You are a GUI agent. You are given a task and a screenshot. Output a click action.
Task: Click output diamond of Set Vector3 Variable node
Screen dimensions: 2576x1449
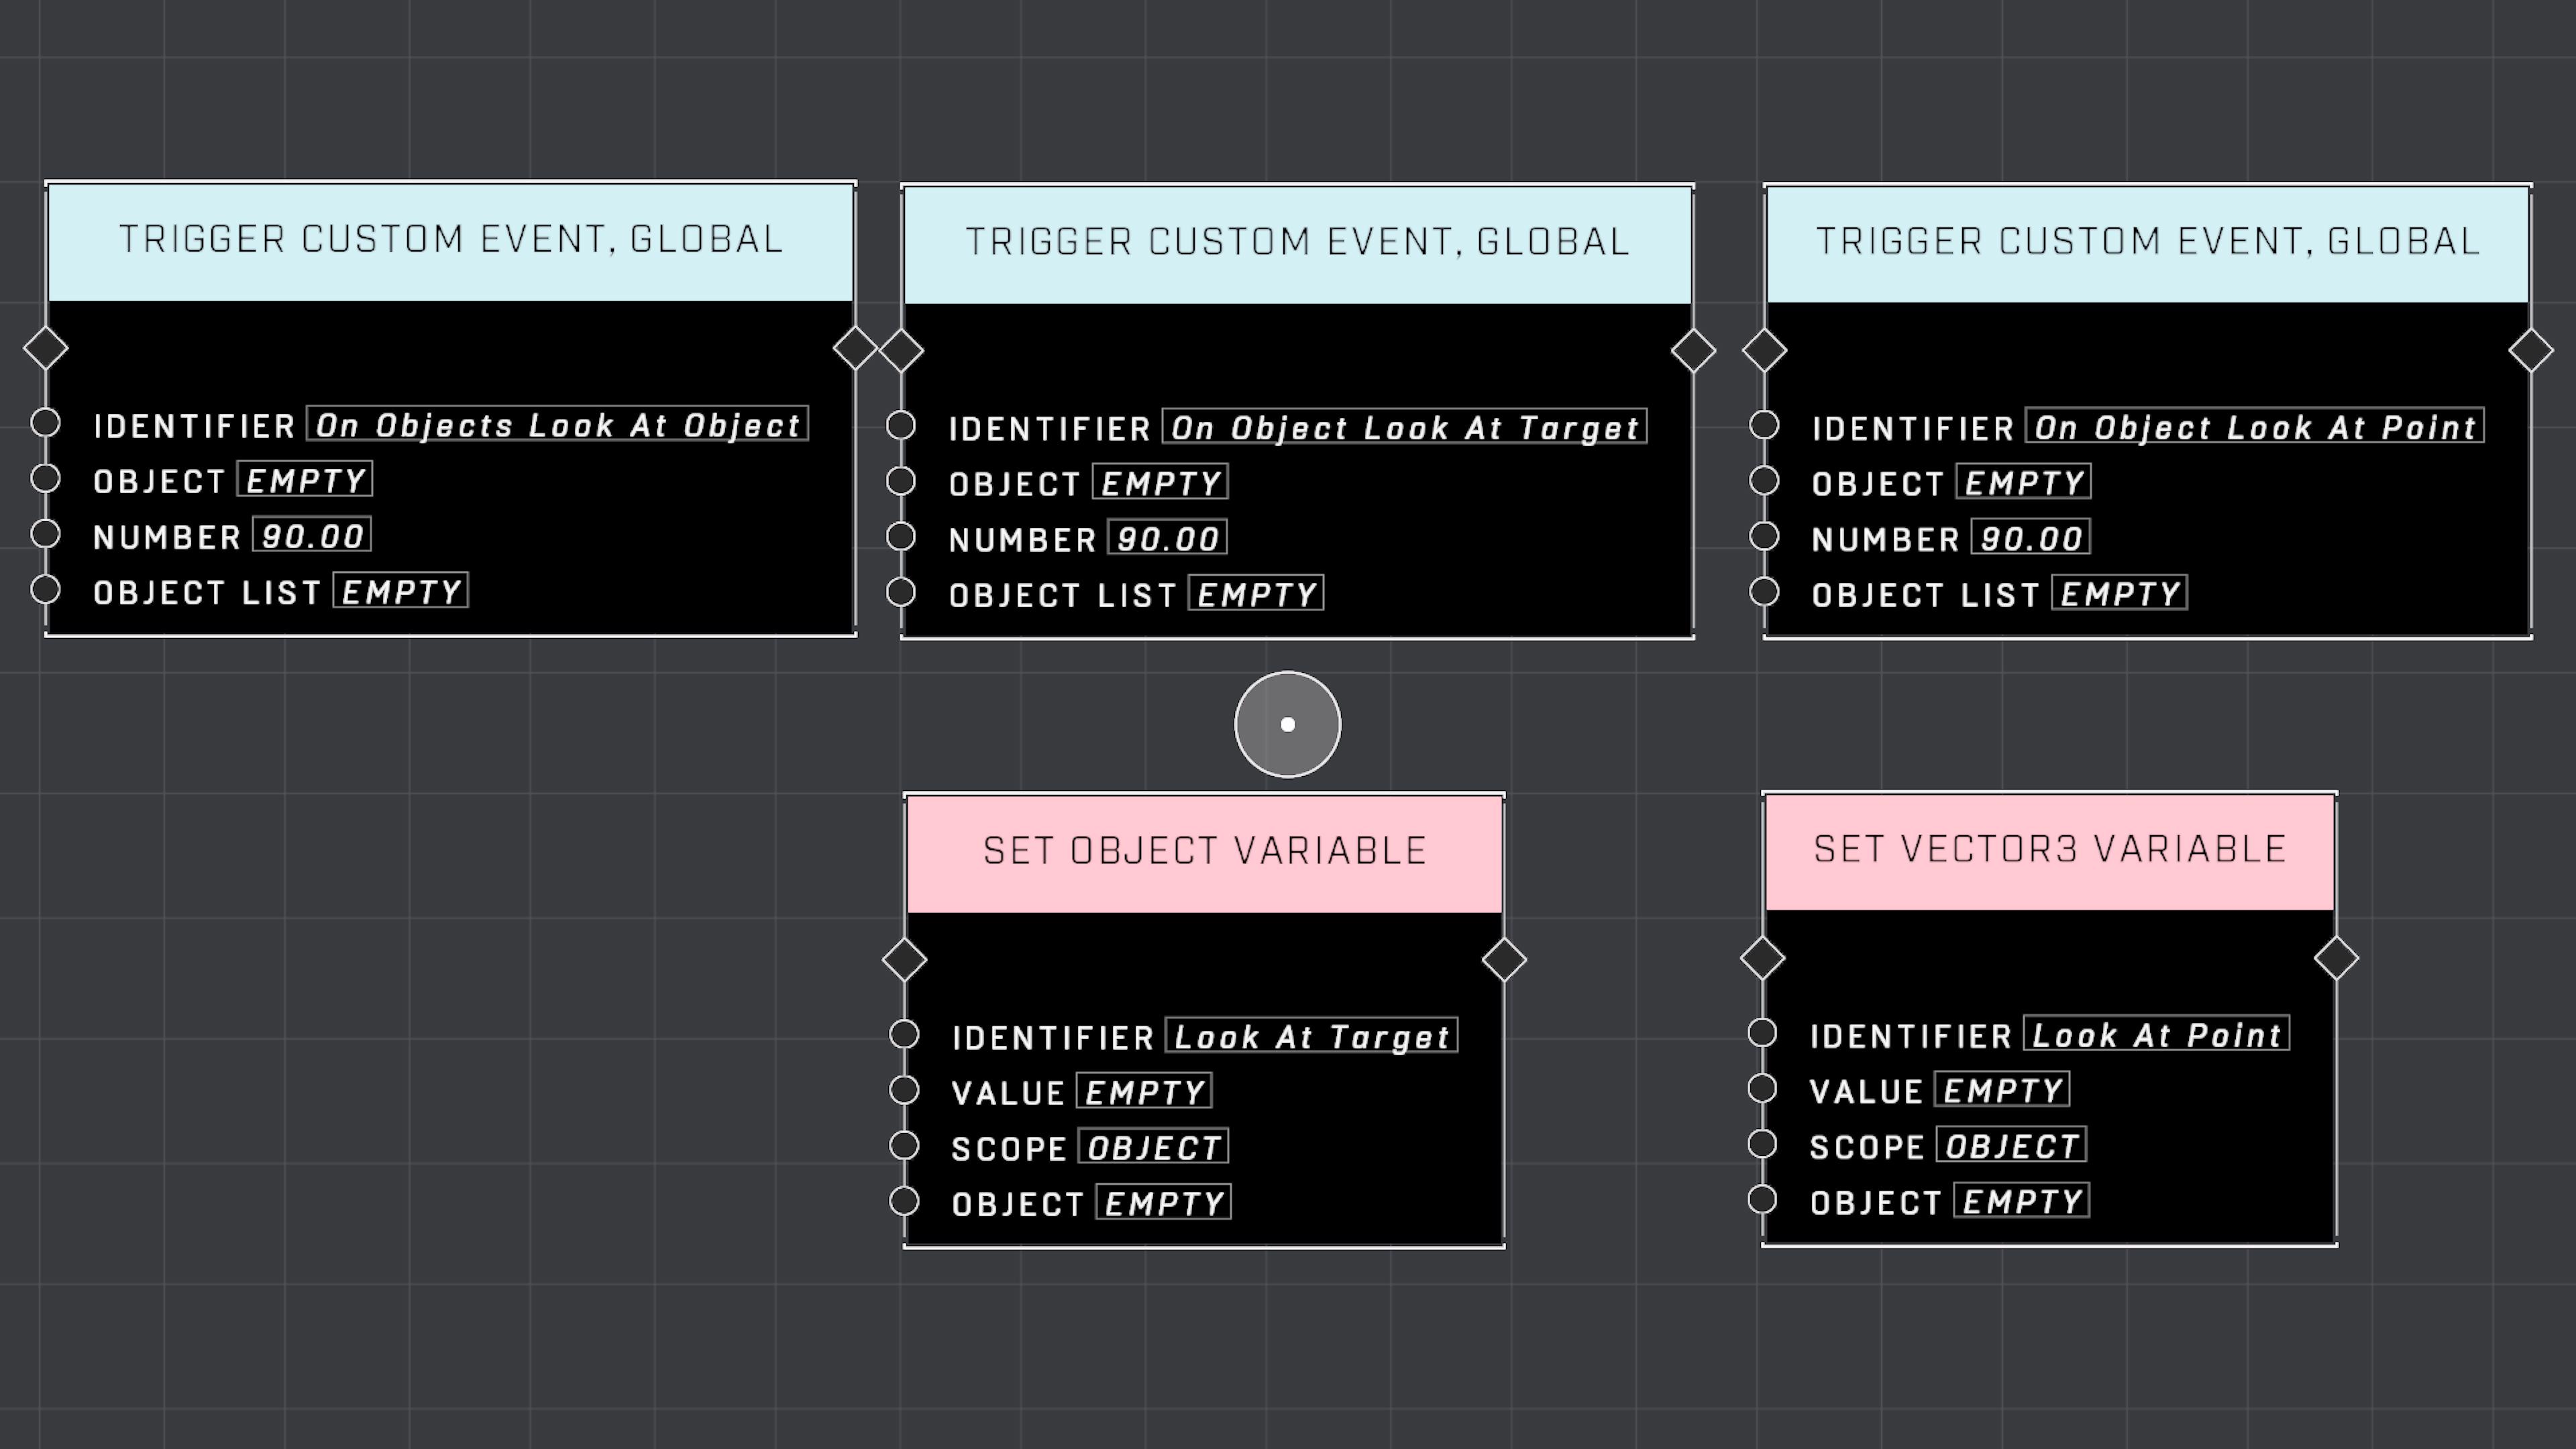click(2336, 958)
